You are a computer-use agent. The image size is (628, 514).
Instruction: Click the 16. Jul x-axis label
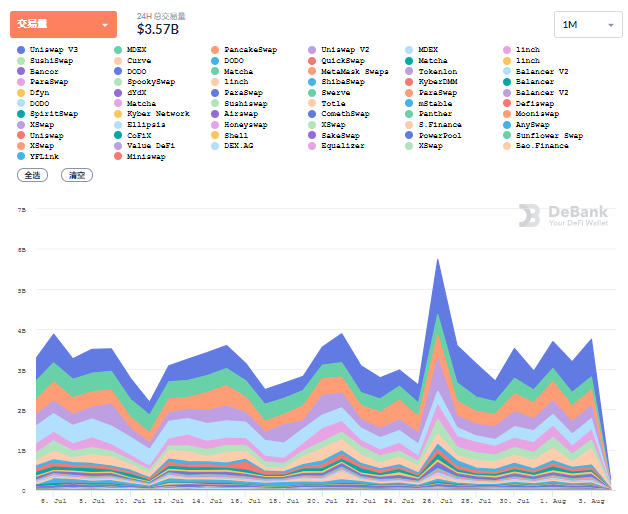tap(245, 501)
